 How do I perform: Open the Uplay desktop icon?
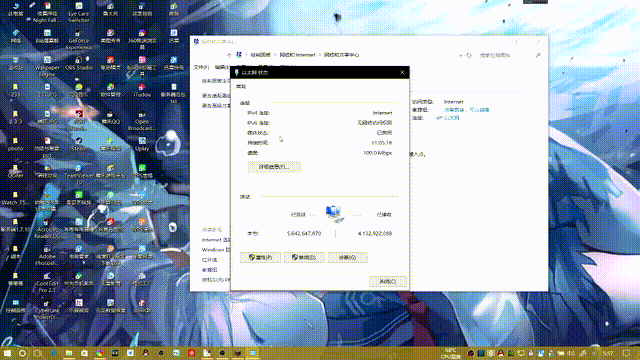[x=142, y=144]
